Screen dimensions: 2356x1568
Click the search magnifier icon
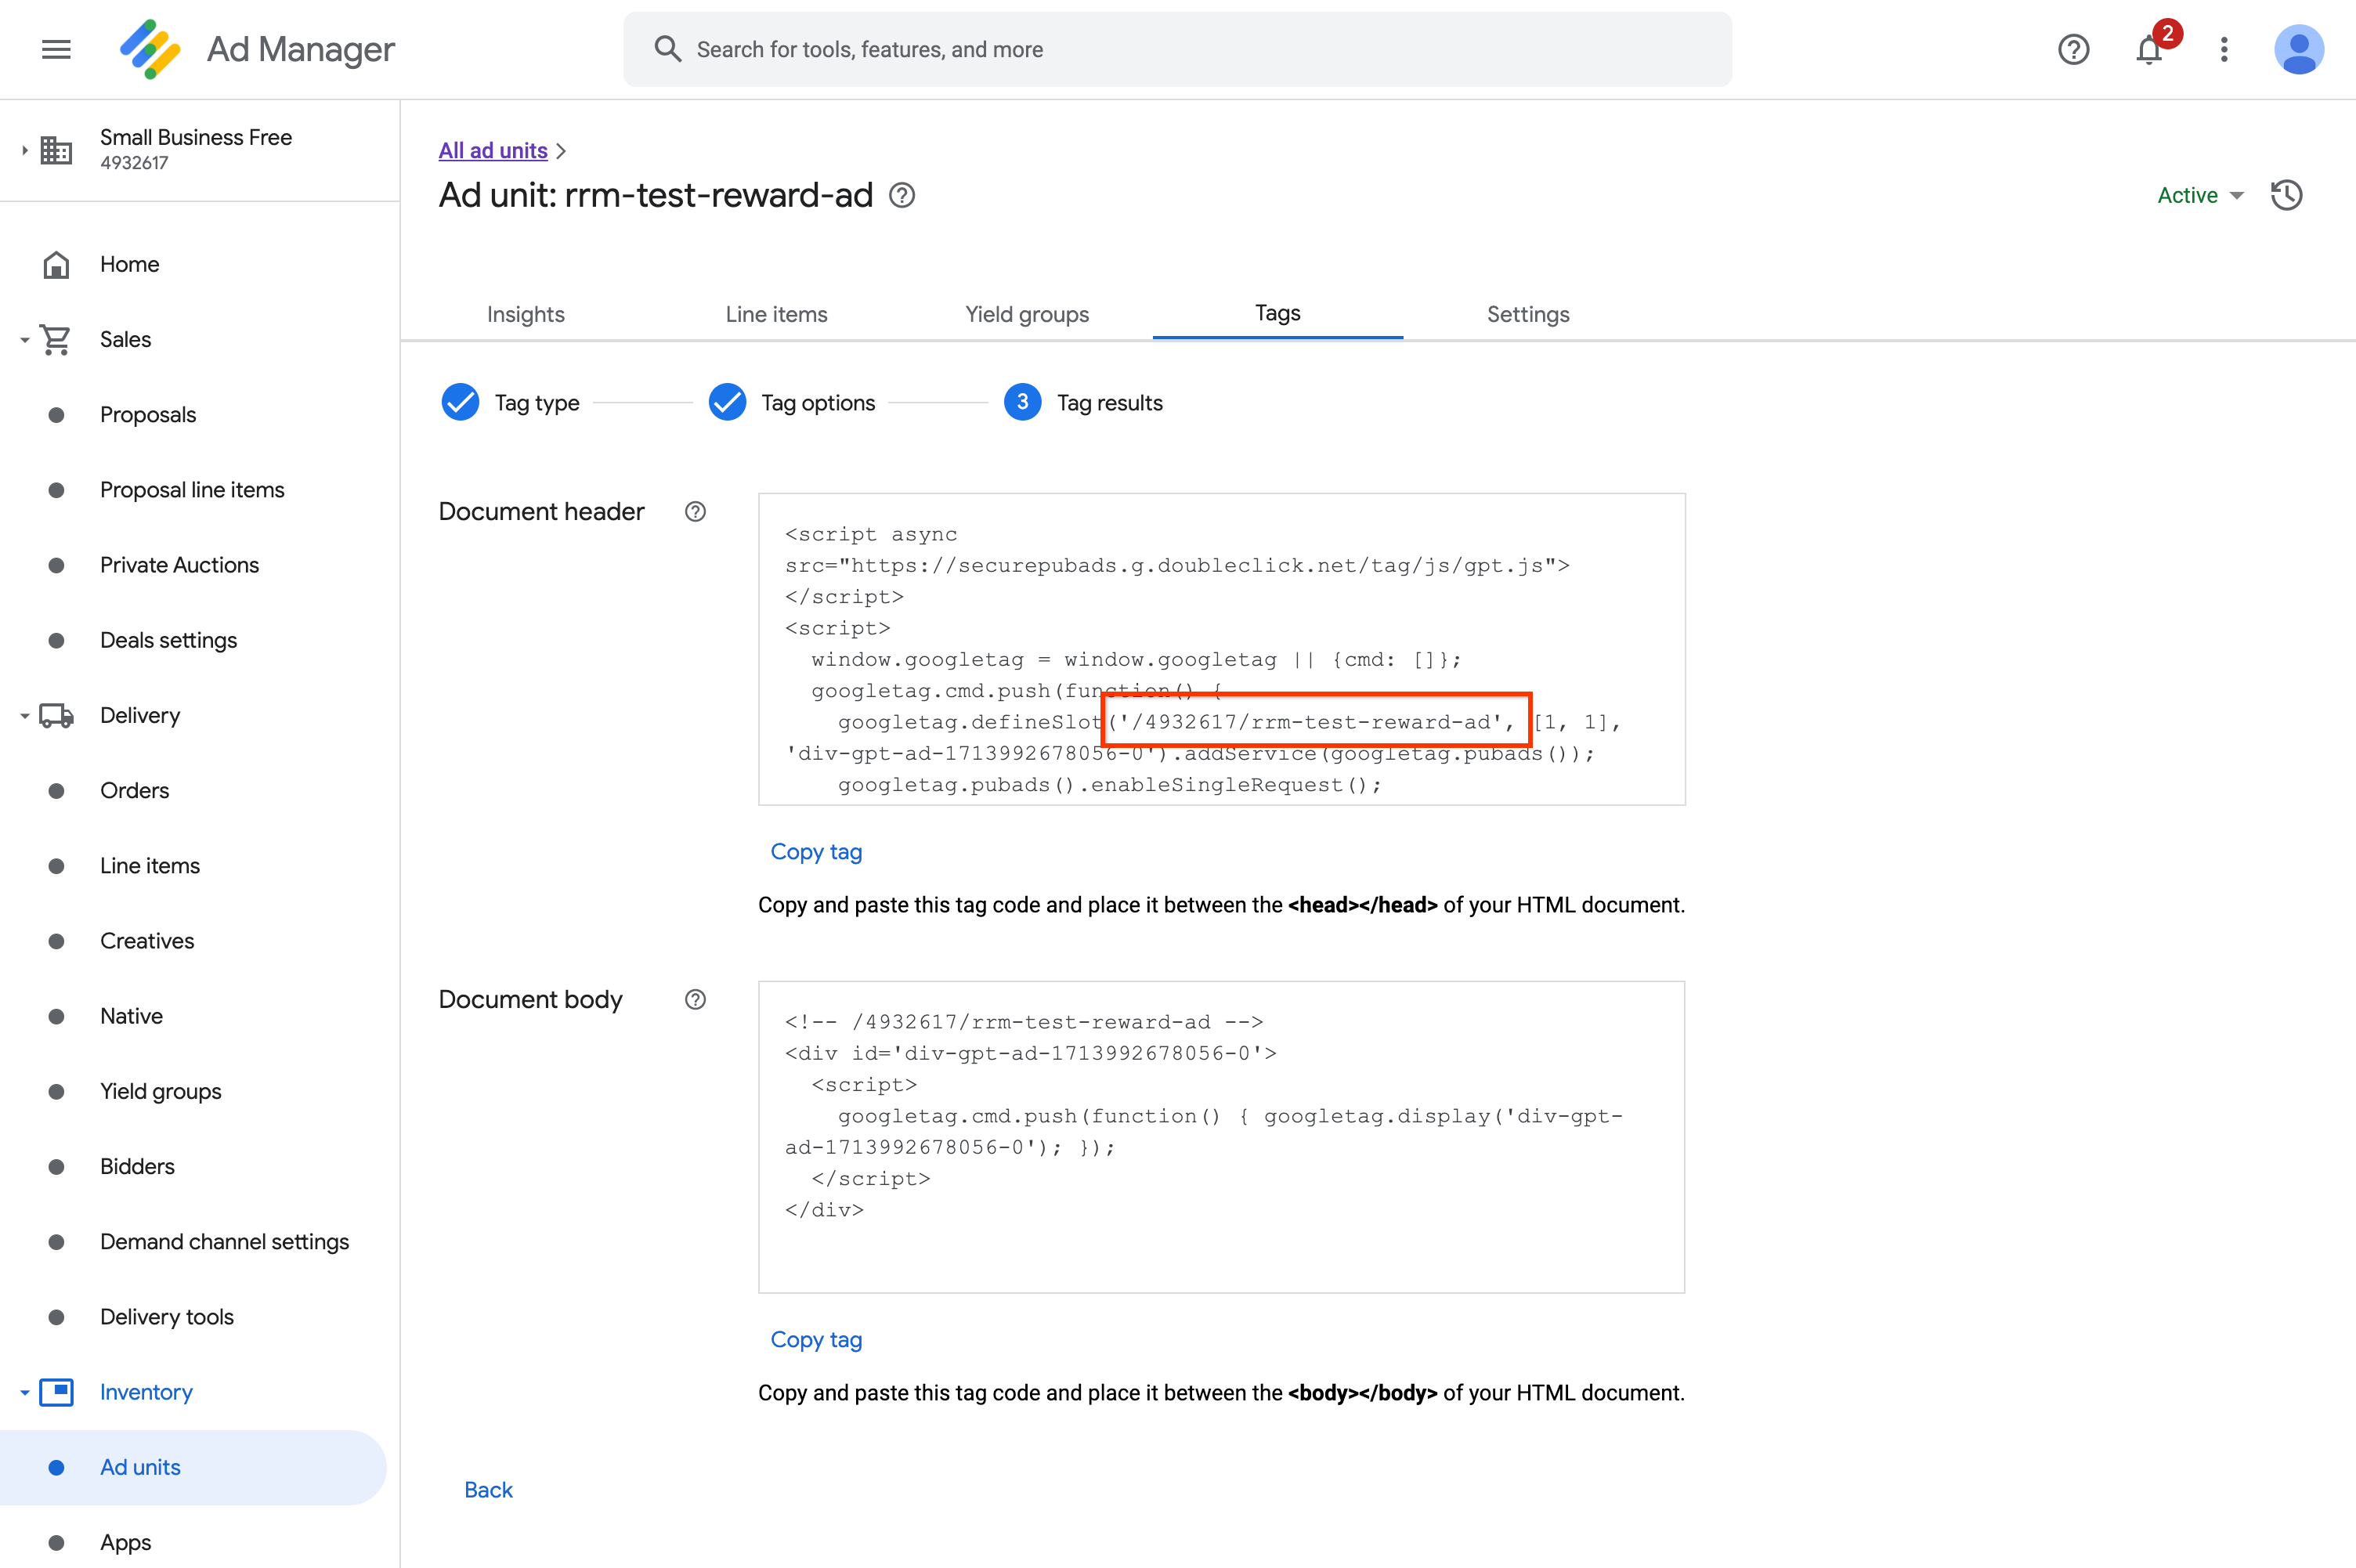click(667, 49)
